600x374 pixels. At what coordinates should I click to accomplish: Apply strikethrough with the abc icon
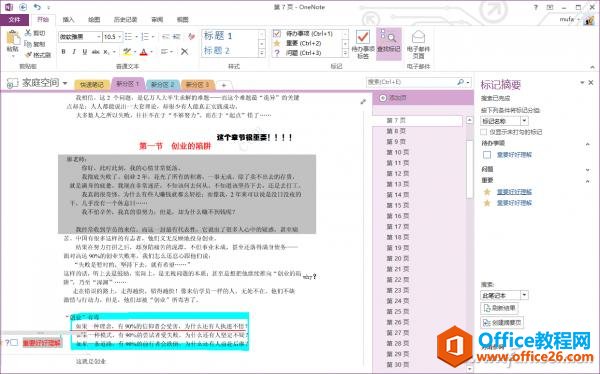96,52
